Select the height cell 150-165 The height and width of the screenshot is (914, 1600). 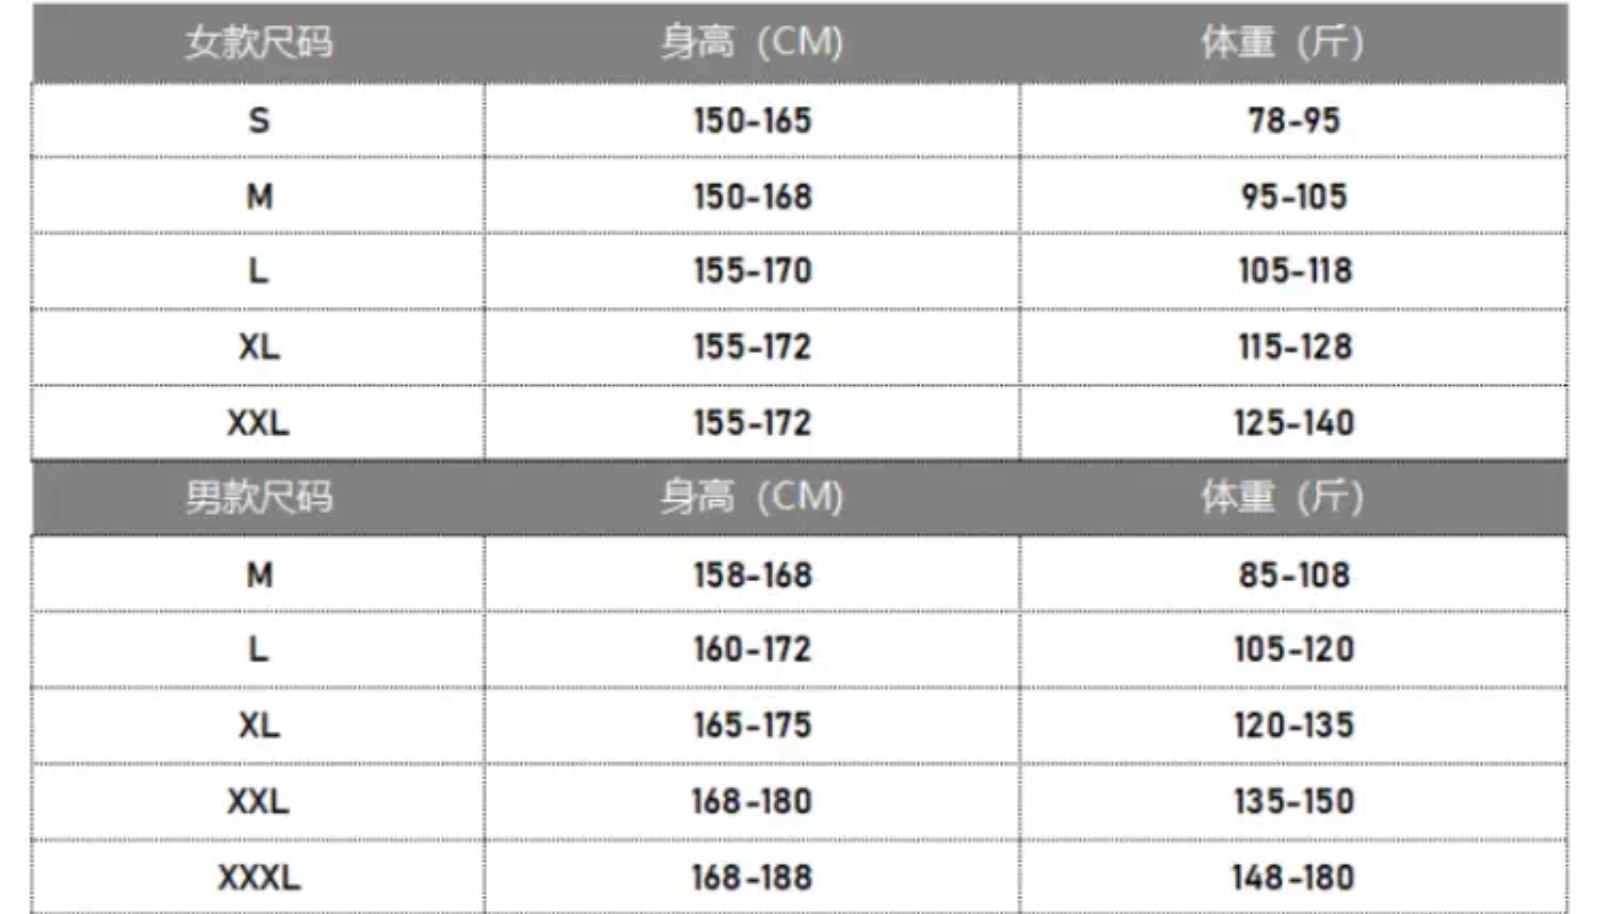[752, 120]
